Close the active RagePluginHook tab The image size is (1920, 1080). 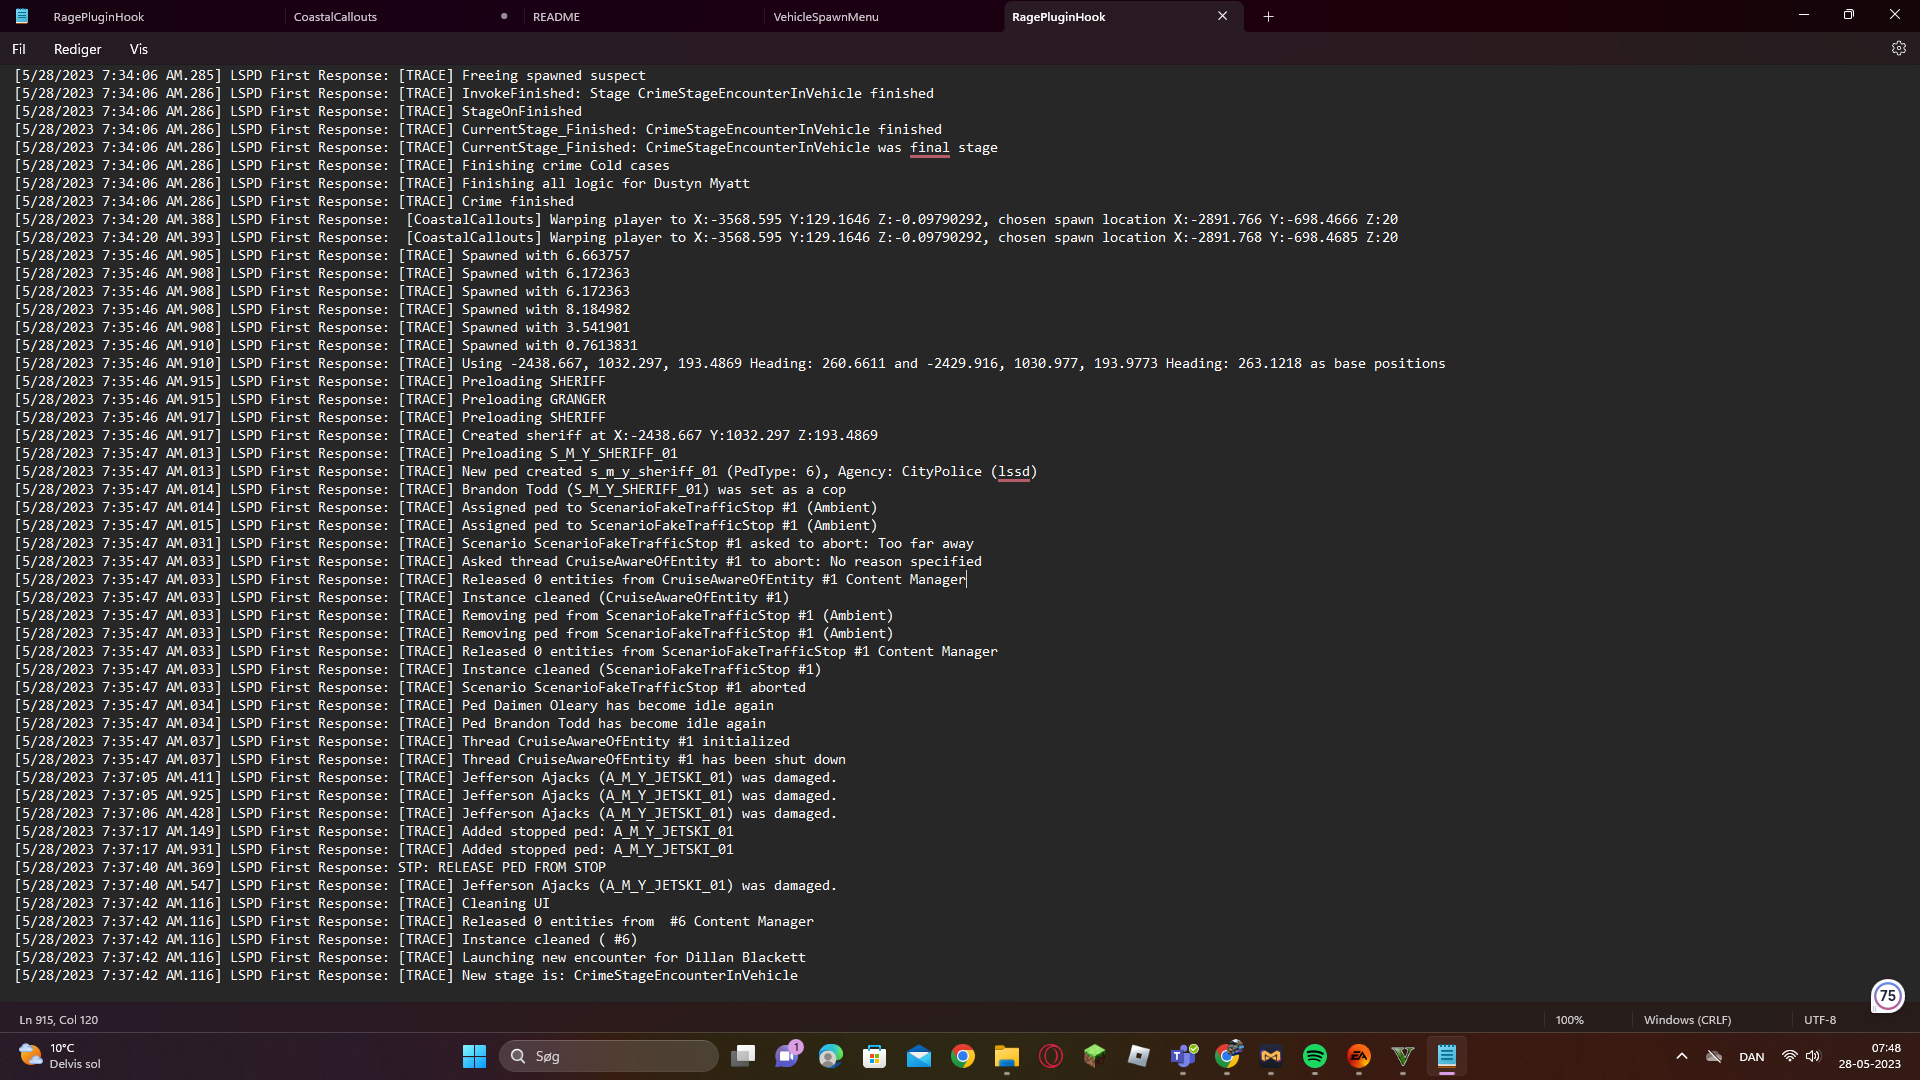tap(1222, 16)
